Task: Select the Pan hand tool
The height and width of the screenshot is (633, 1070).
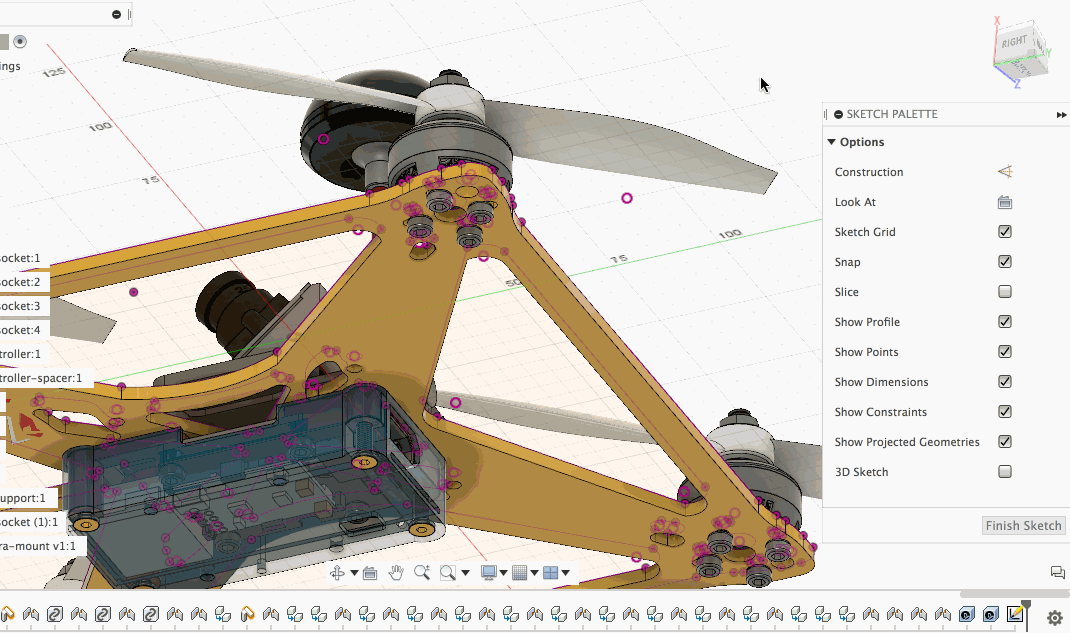Action: click(396, 573)
